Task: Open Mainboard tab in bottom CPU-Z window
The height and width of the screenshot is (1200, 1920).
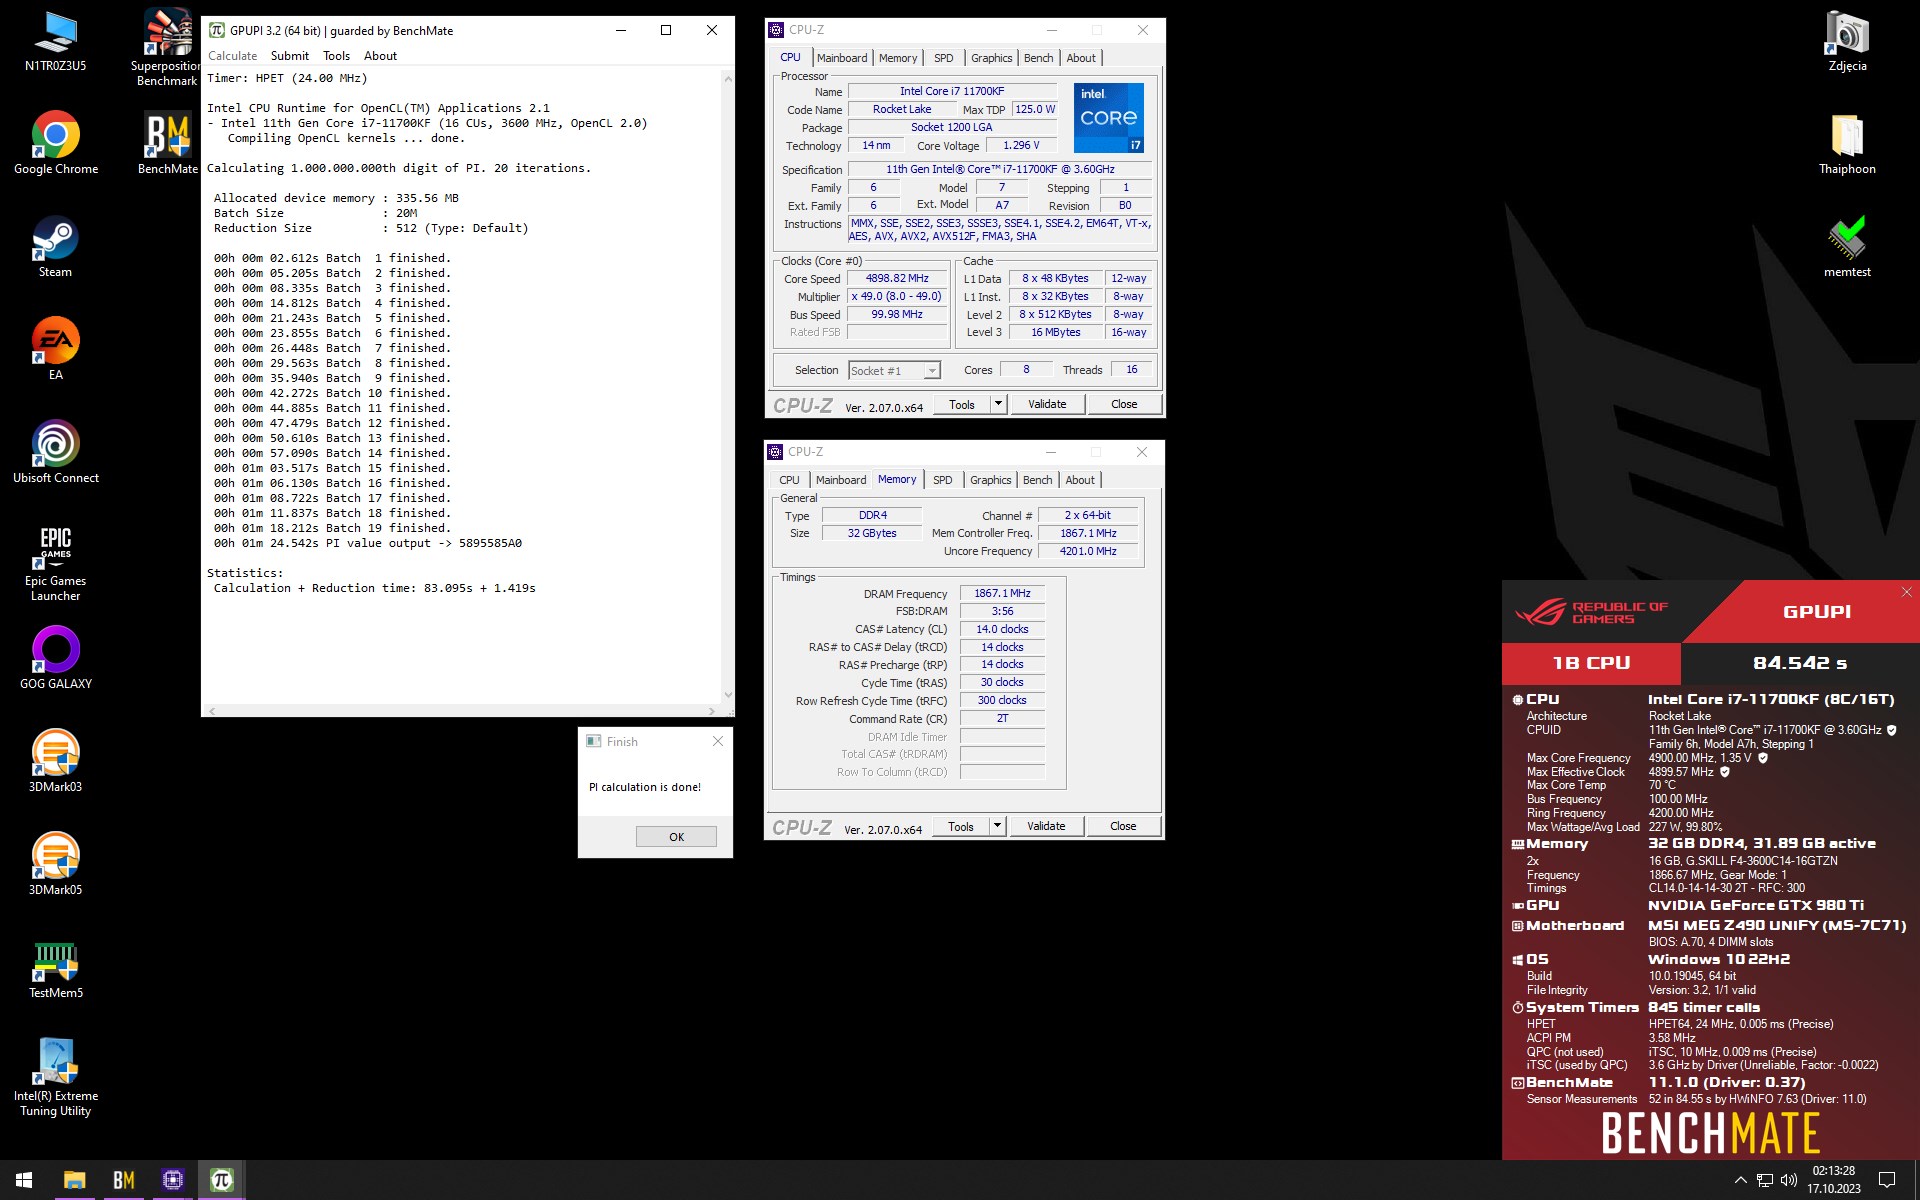Action: click(x=841, y=480)
